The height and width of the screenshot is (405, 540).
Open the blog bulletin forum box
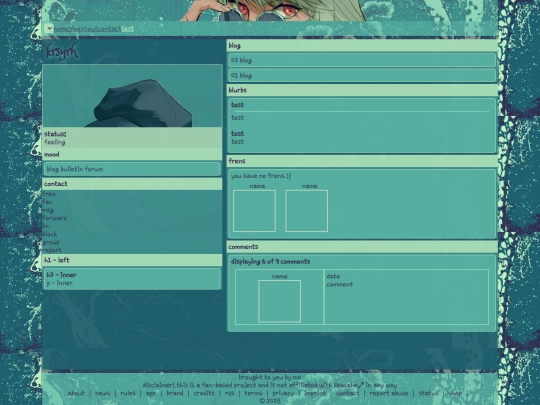(132, 169)
